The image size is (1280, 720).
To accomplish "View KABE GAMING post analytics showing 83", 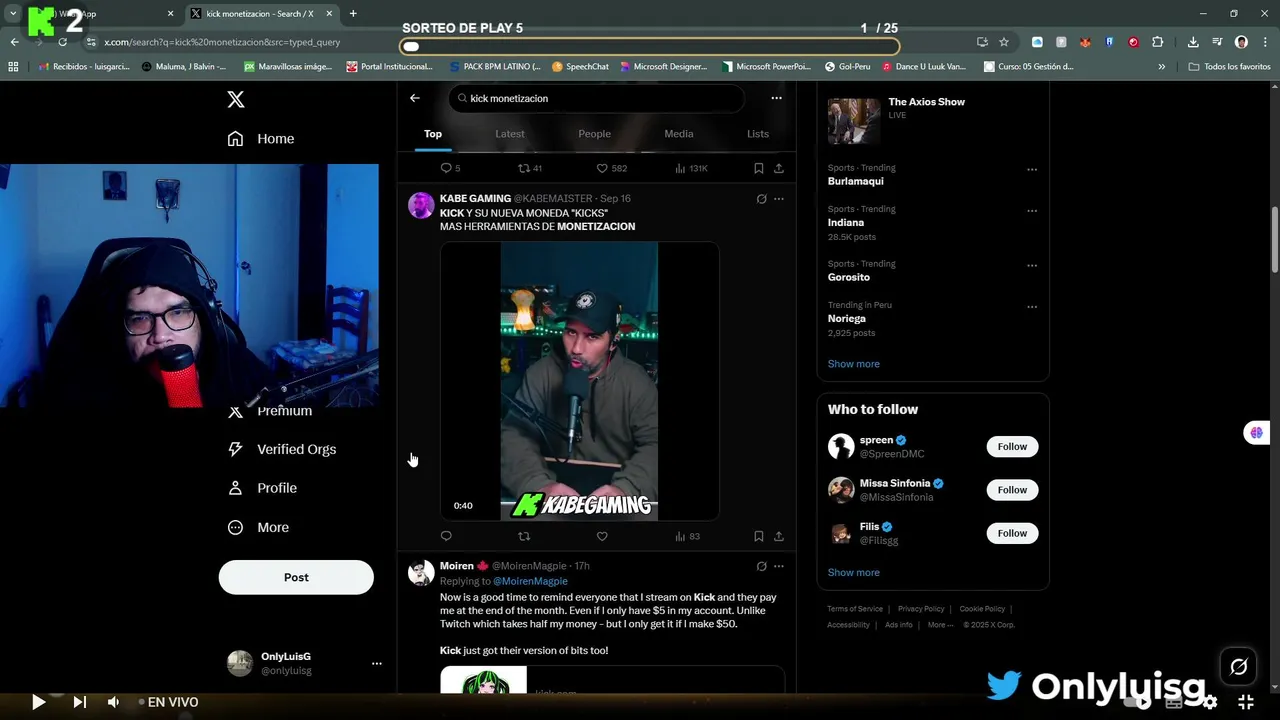I will click(x=687, y=536).
